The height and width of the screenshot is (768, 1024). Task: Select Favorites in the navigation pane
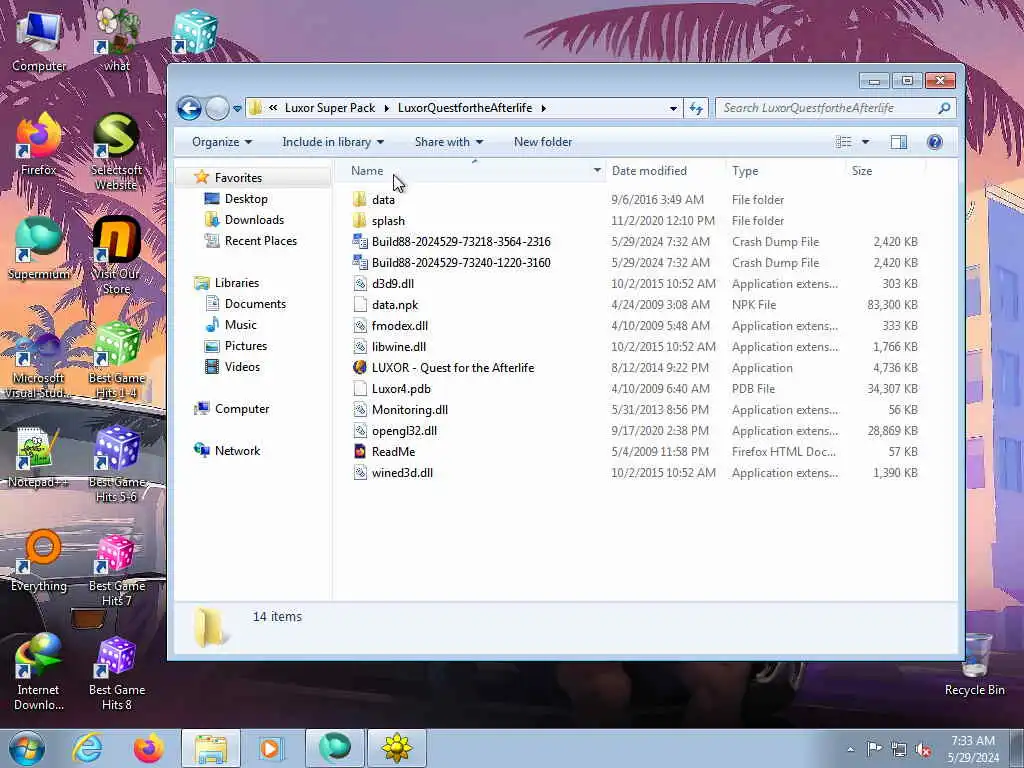tap(238, 178)
